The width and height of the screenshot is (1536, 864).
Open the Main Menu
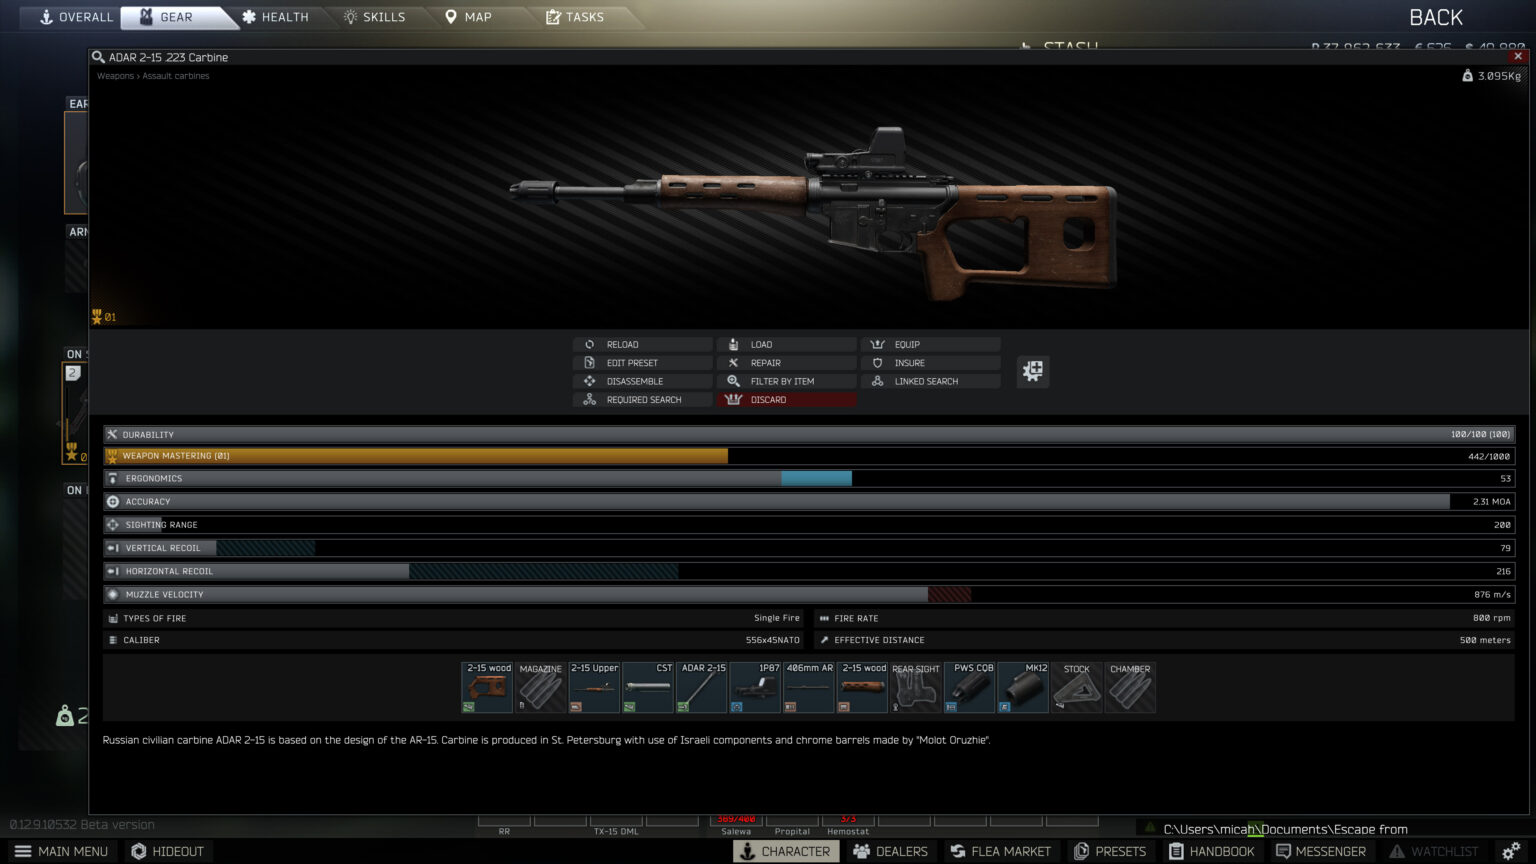61,851
